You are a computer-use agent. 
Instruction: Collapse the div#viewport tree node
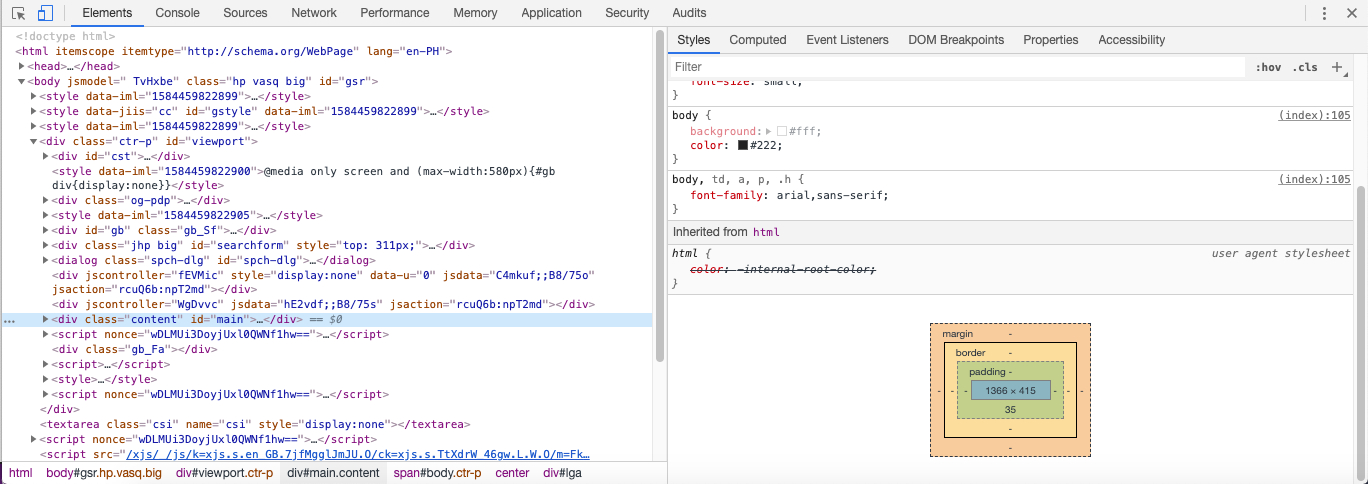click(x=34, y=141)
